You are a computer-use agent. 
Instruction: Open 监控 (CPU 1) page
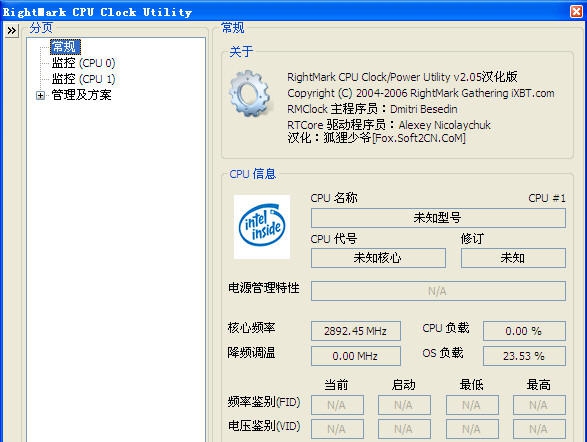click(x=83, y=79)
